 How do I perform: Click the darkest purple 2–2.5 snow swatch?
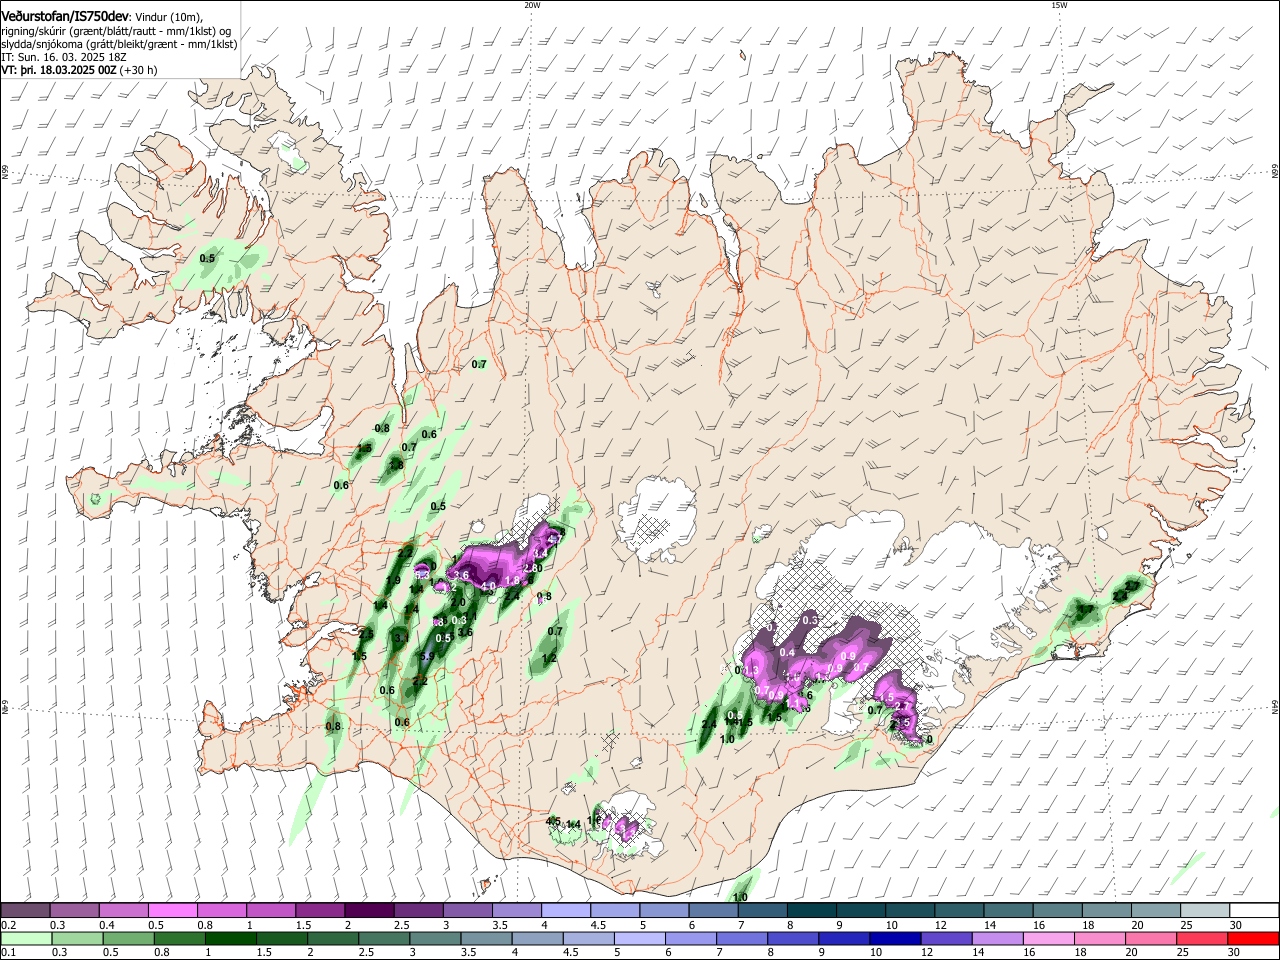[369, 910]
